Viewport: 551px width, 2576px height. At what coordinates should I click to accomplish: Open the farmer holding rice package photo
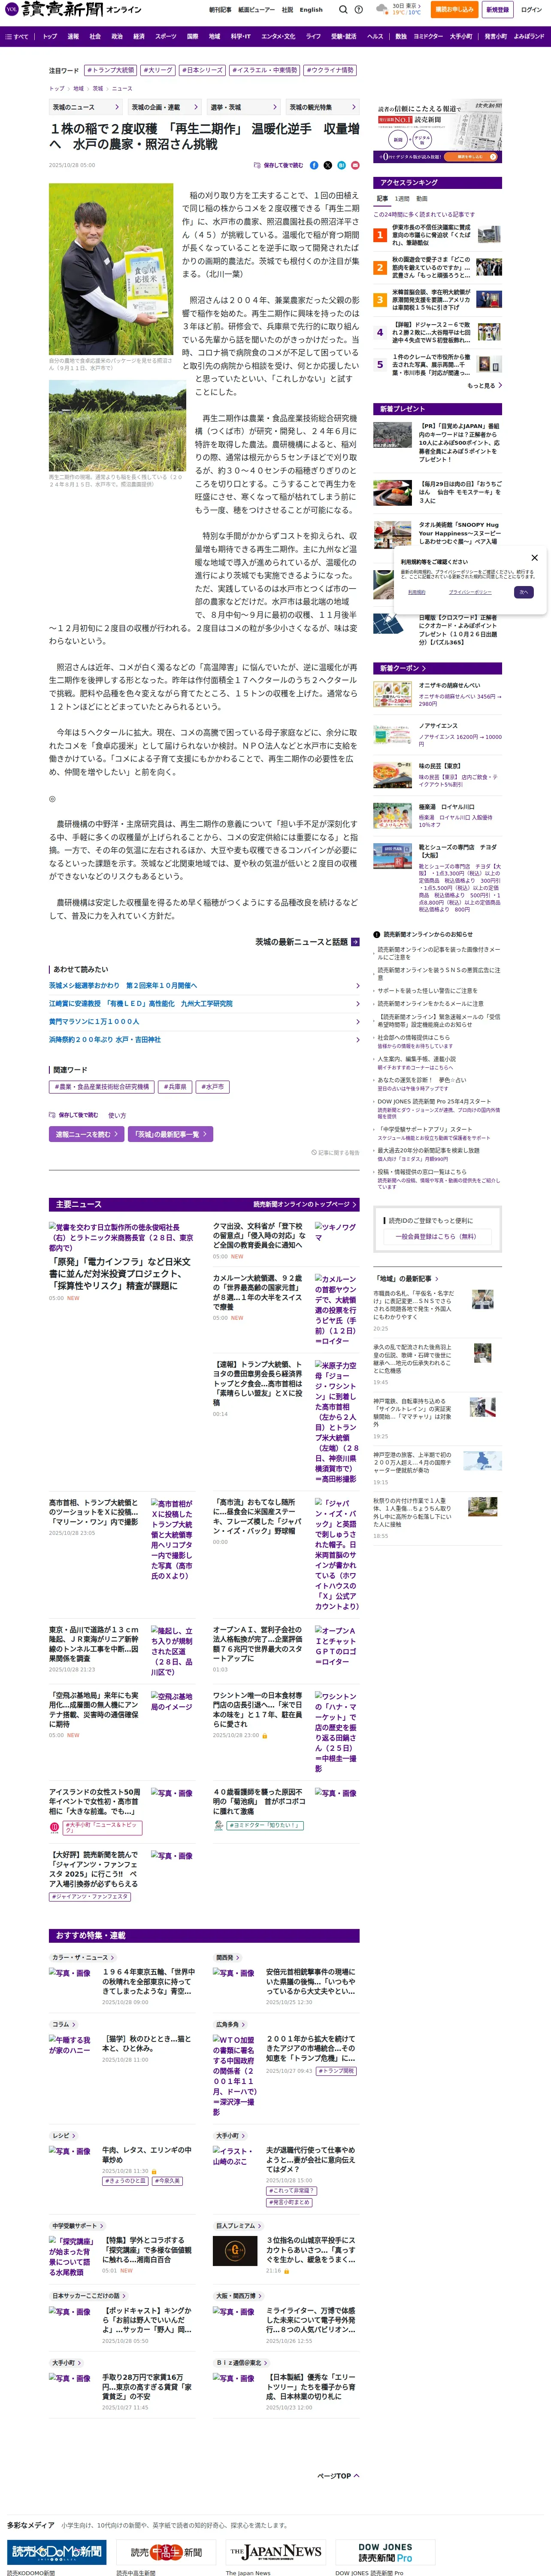(x=111, y=269)
